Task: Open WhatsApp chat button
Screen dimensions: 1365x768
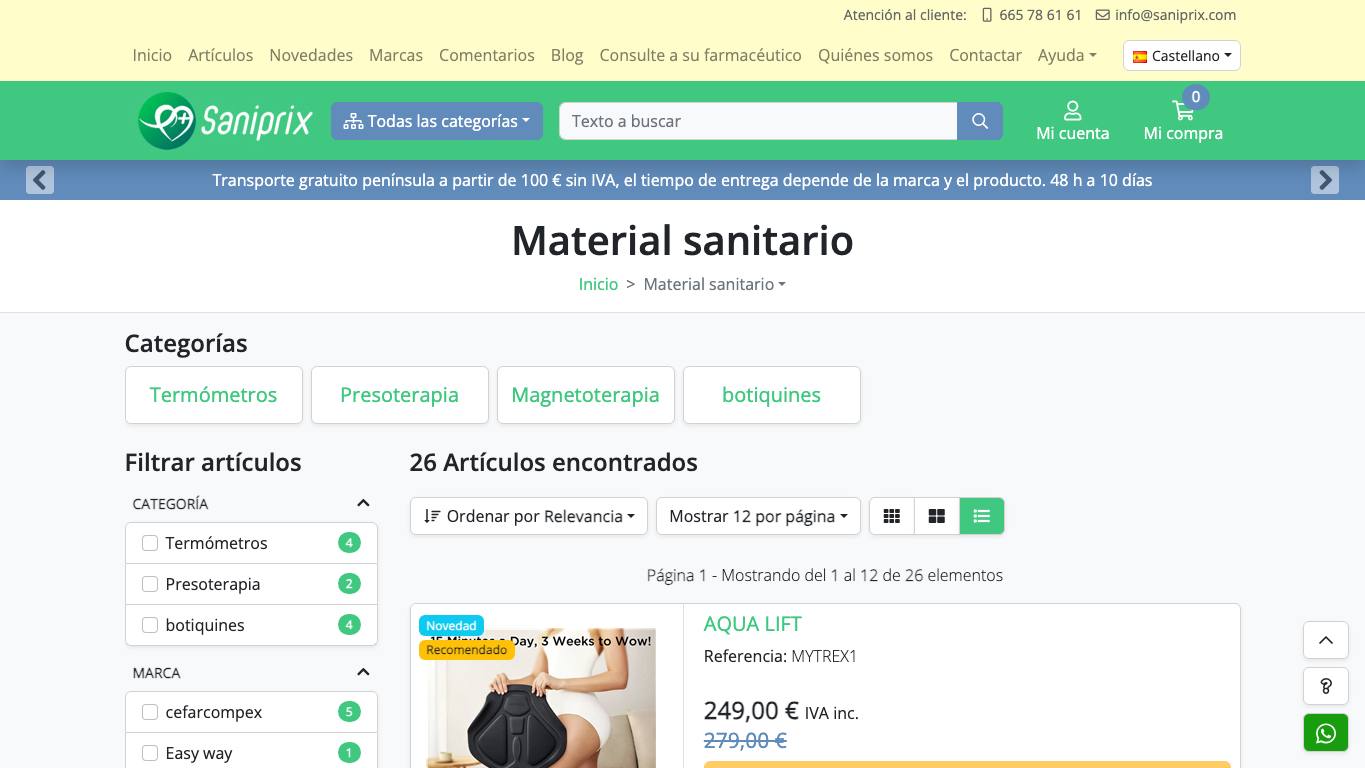Action: point(1326,733)
